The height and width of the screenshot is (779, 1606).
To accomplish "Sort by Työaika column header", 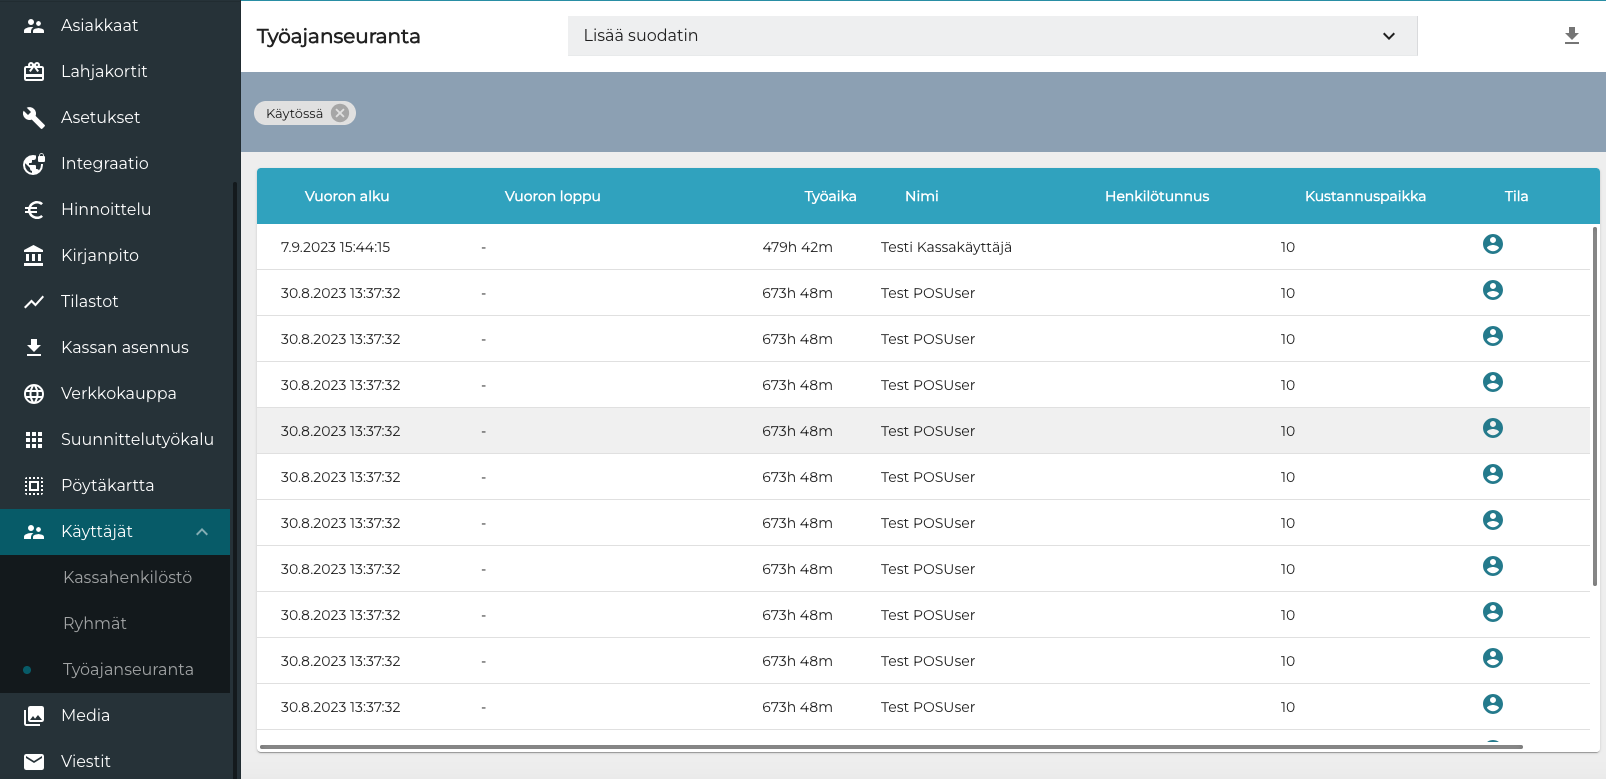I will tap(830, 197).
